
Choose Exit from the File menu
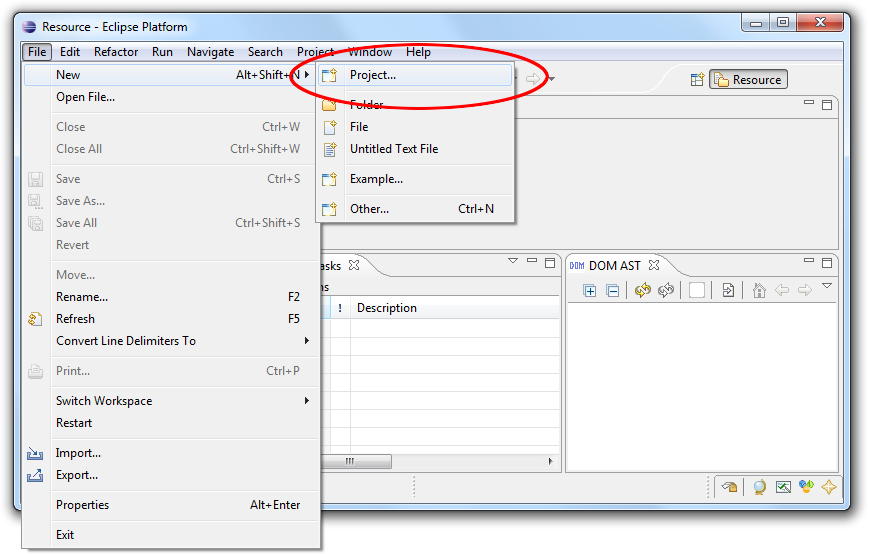pyautogui.click(x=171, y=535)
